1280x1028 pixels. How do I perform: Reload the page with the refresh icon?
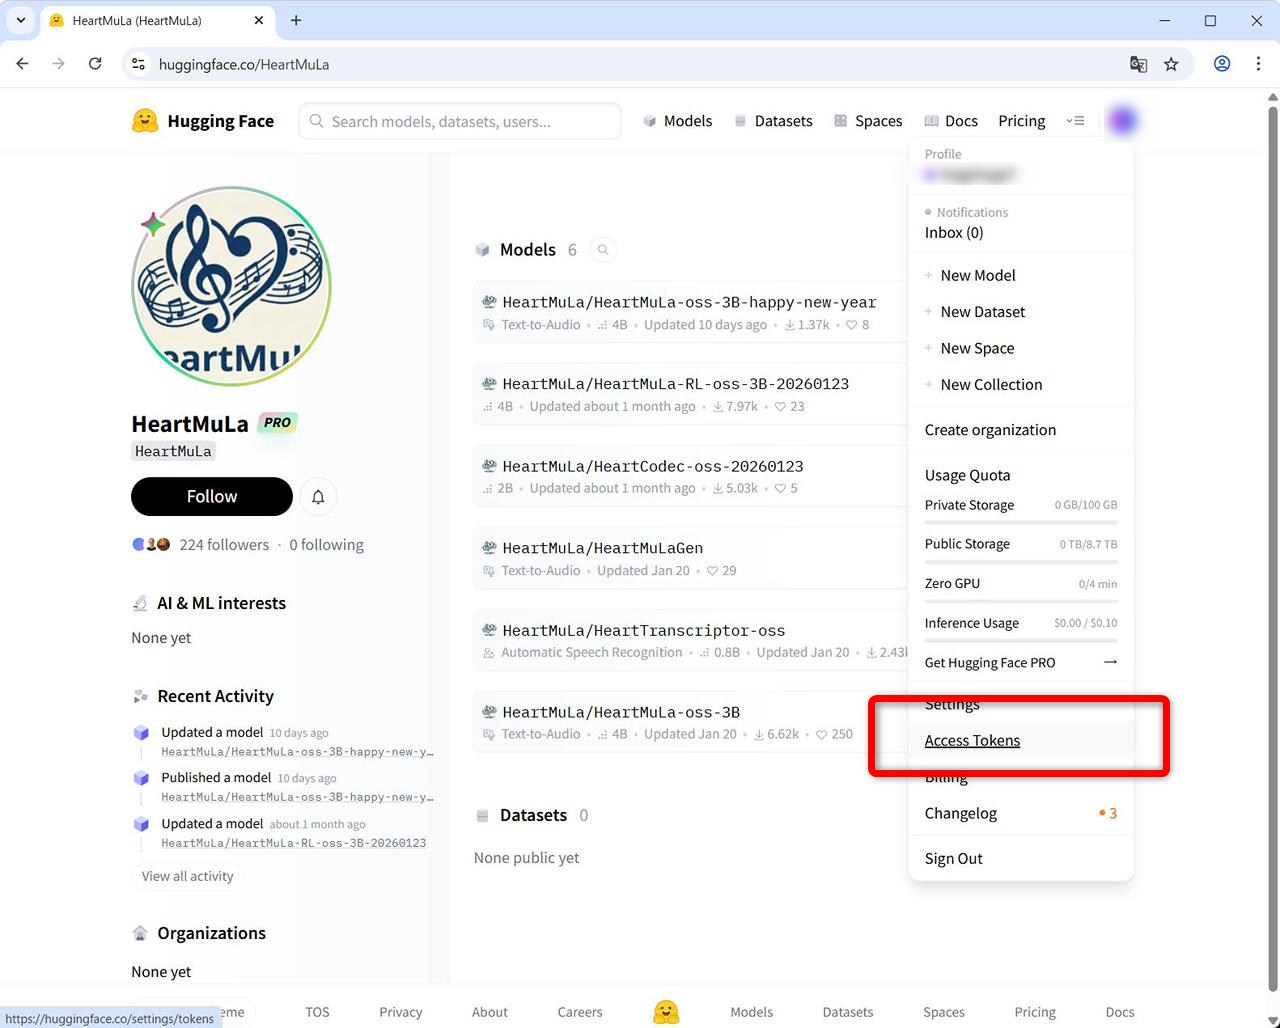tap(95, 64)
